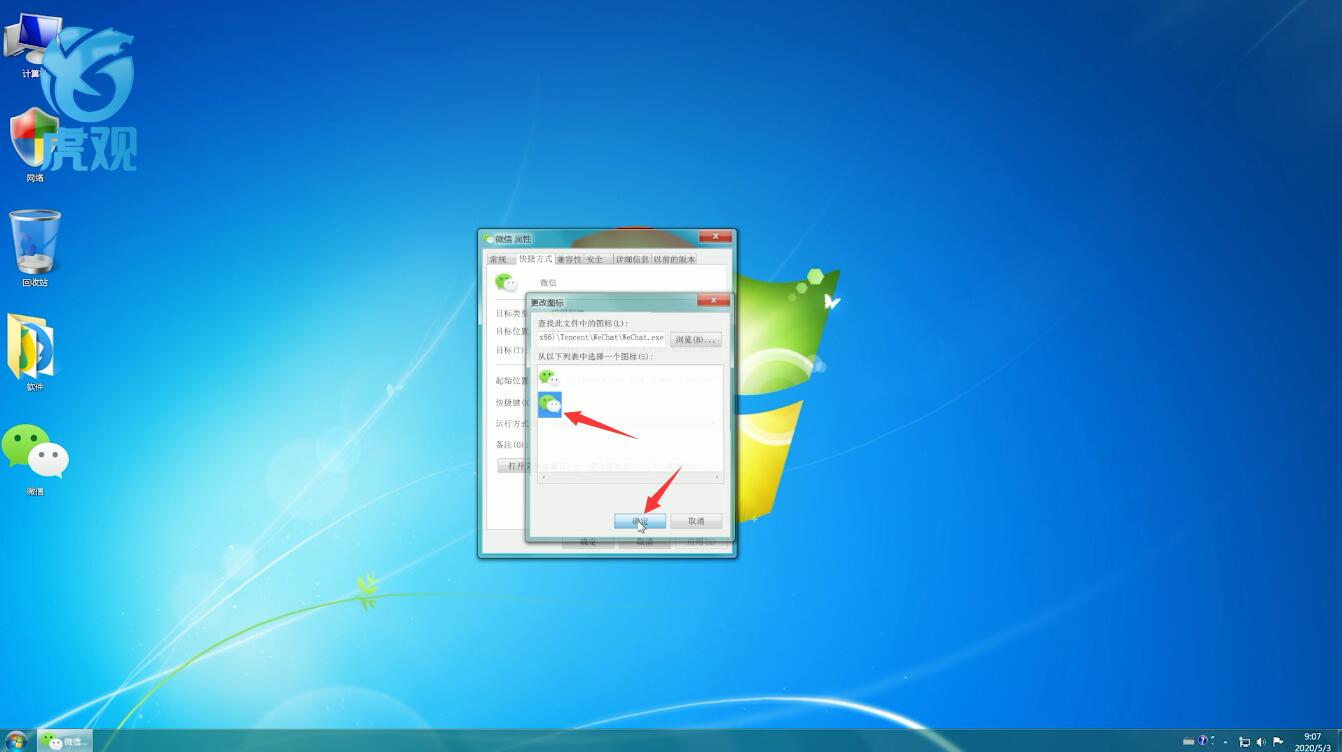Click the icon list's right scroll arrow
This screenshot has width=1342, height=752.
pyautogui.click(x=717, y=477)
